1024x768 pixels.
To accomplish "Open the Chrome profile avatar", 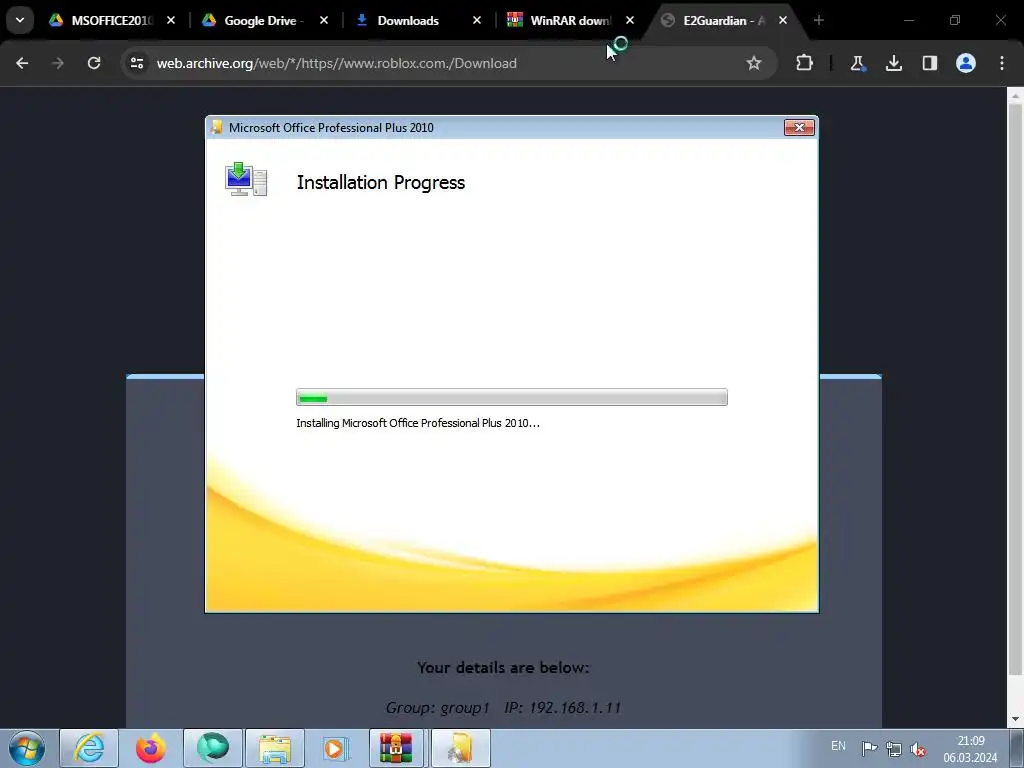I will [966, 63].
